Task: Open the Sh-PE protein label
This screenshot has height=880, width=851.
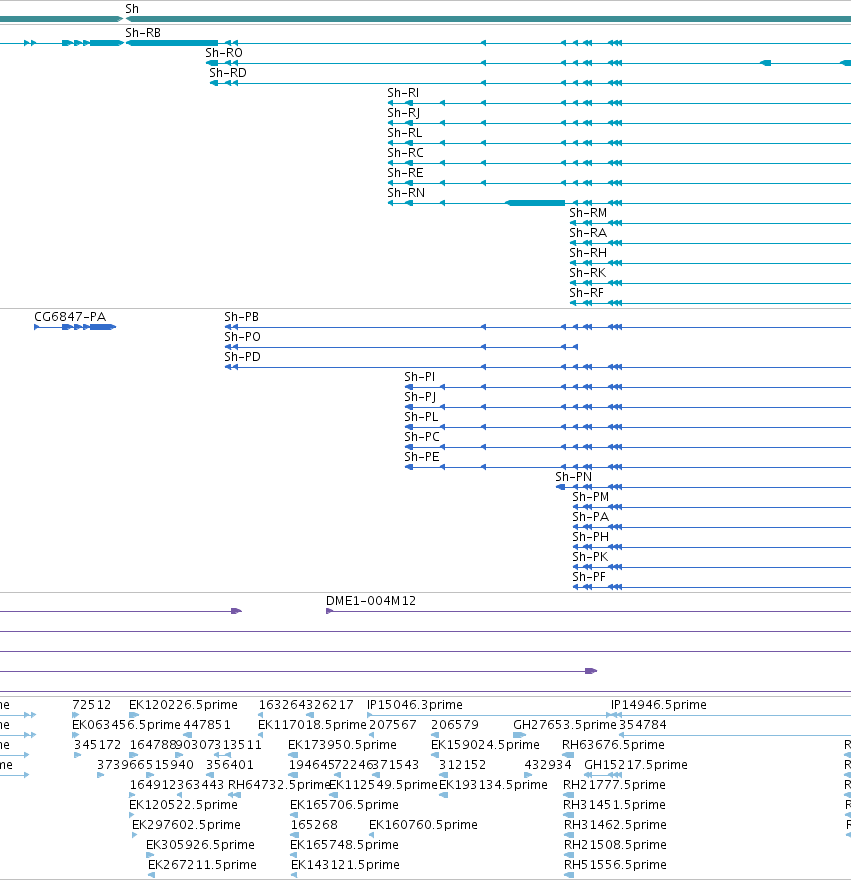Action: [422, 457]
